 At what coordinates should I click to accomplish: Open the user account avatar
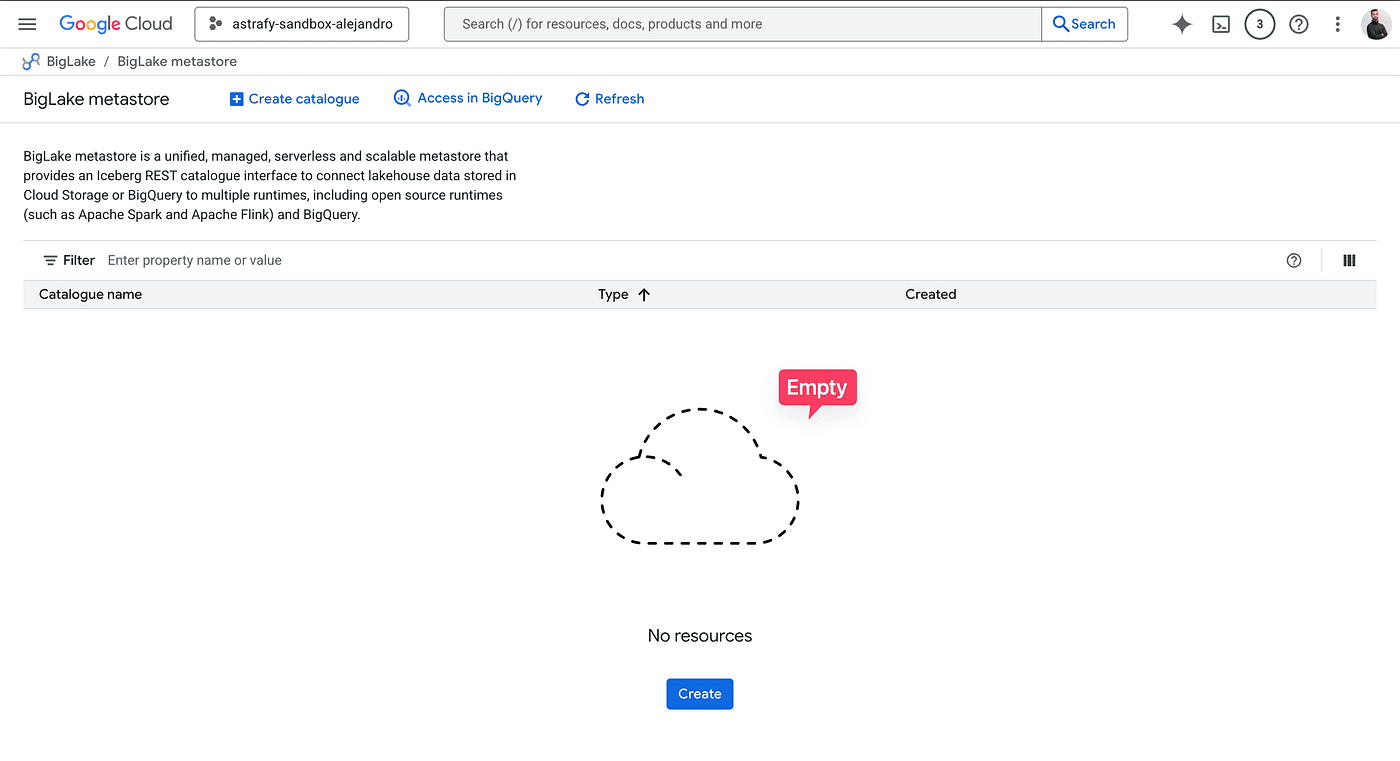click(x=1376, y=24)
